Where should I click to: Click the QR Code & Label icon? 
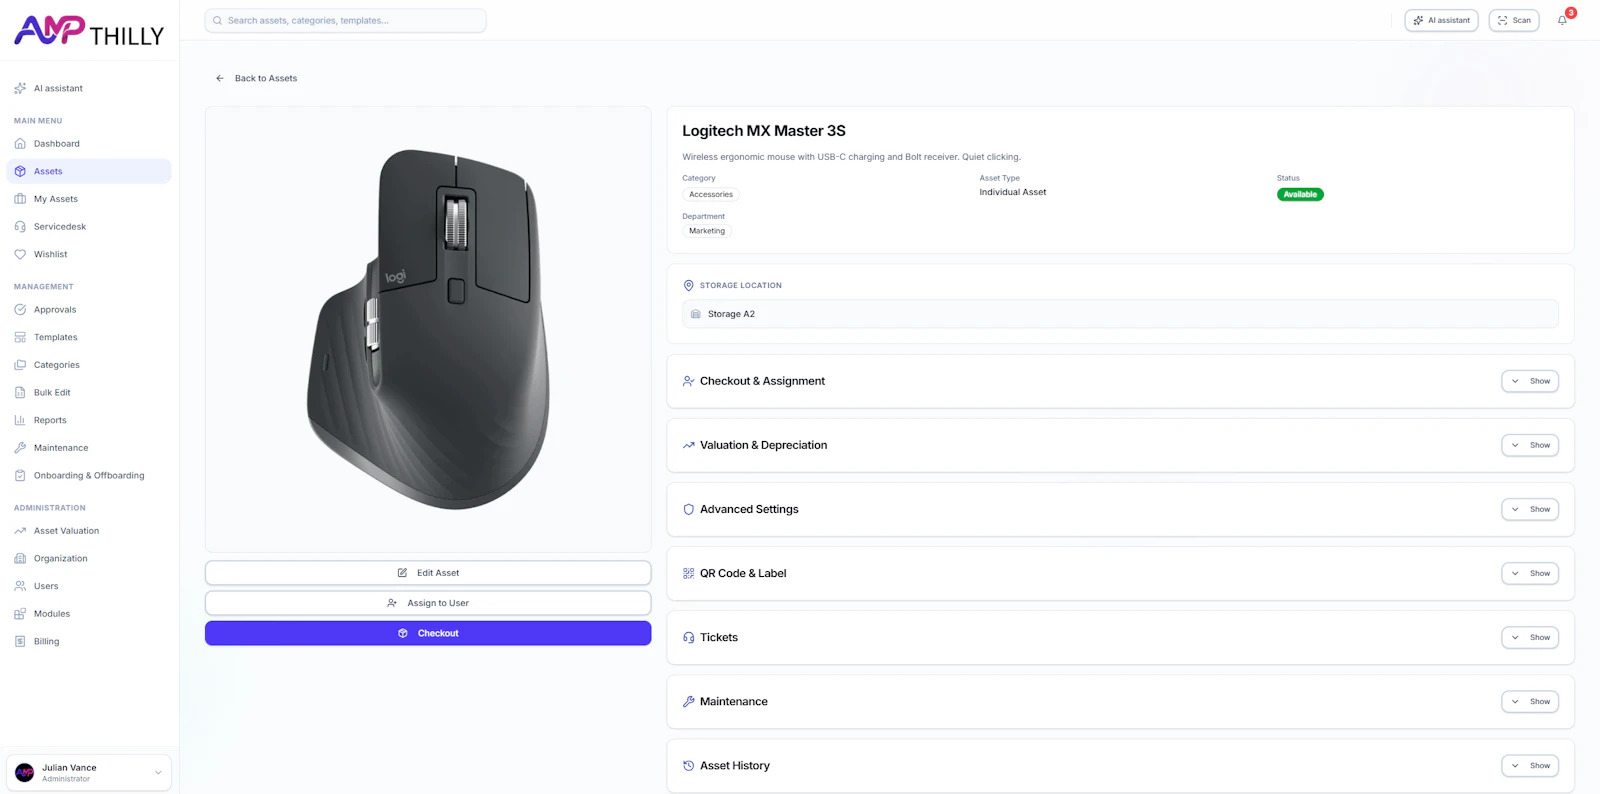point(688,573)
